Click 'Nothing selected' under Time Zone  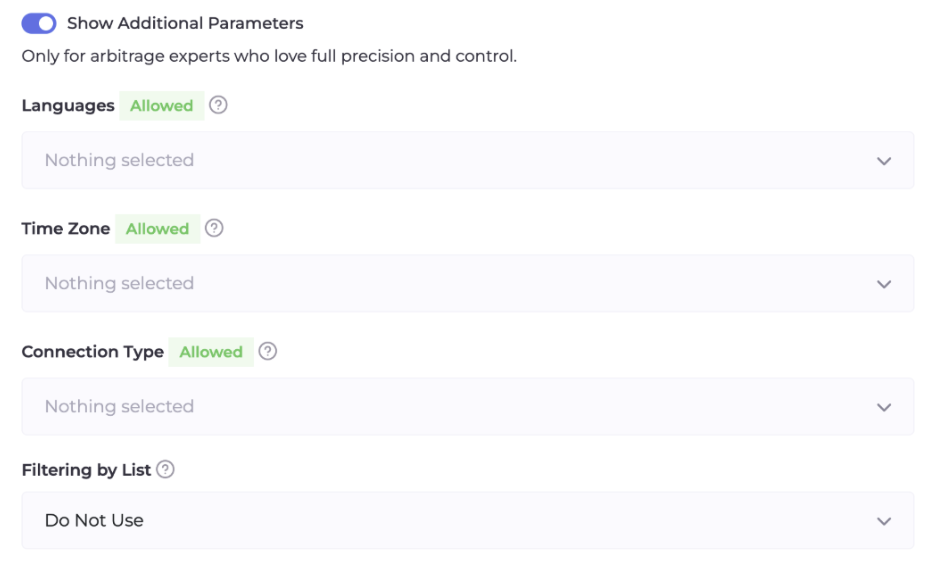(119, 283)
